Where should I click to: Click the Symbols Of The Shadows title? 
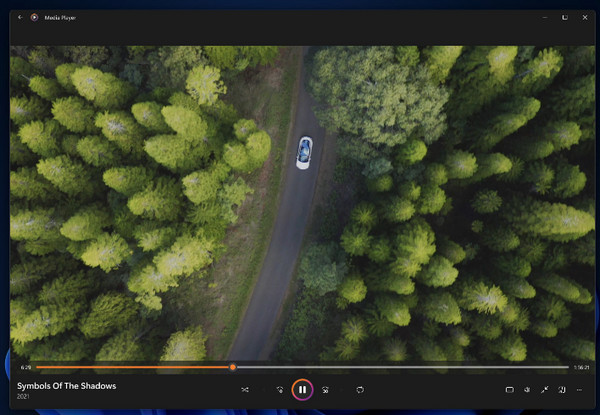[x=66, y=385]
